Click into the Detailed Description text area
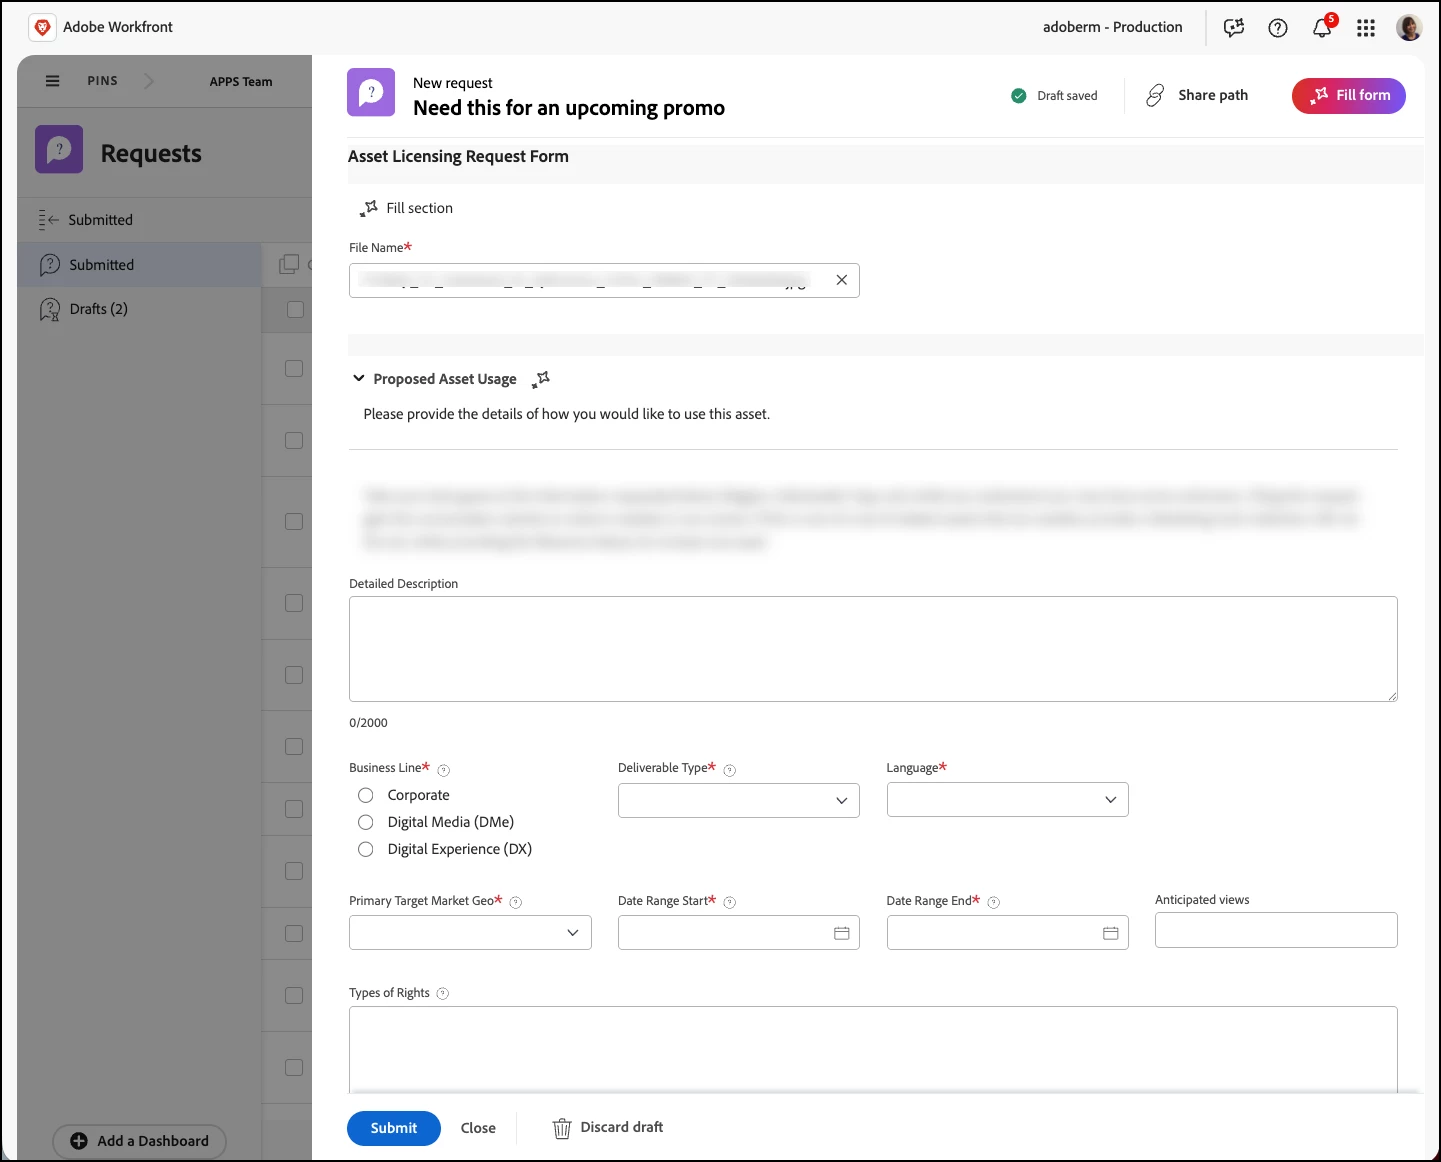The height and width of the screenshot is (1162, 1441). pyautogui.click(x=873, y=649)
